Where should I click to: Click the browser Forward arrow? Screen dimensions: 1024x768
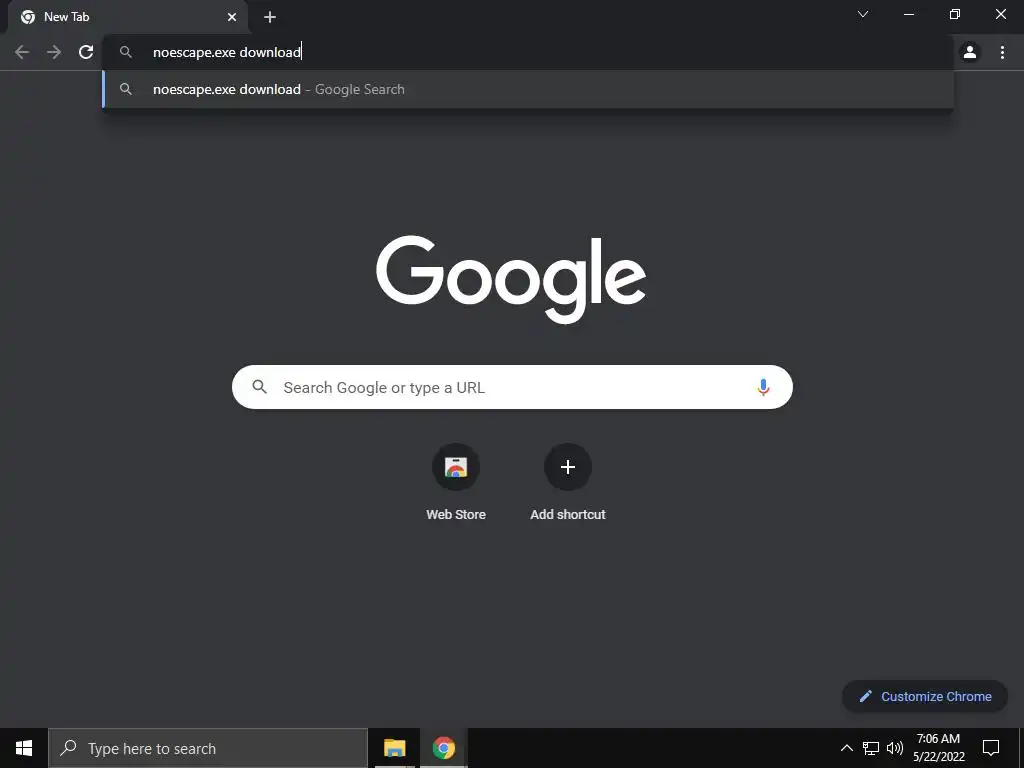pyautogui.click(x=54, y=52)
